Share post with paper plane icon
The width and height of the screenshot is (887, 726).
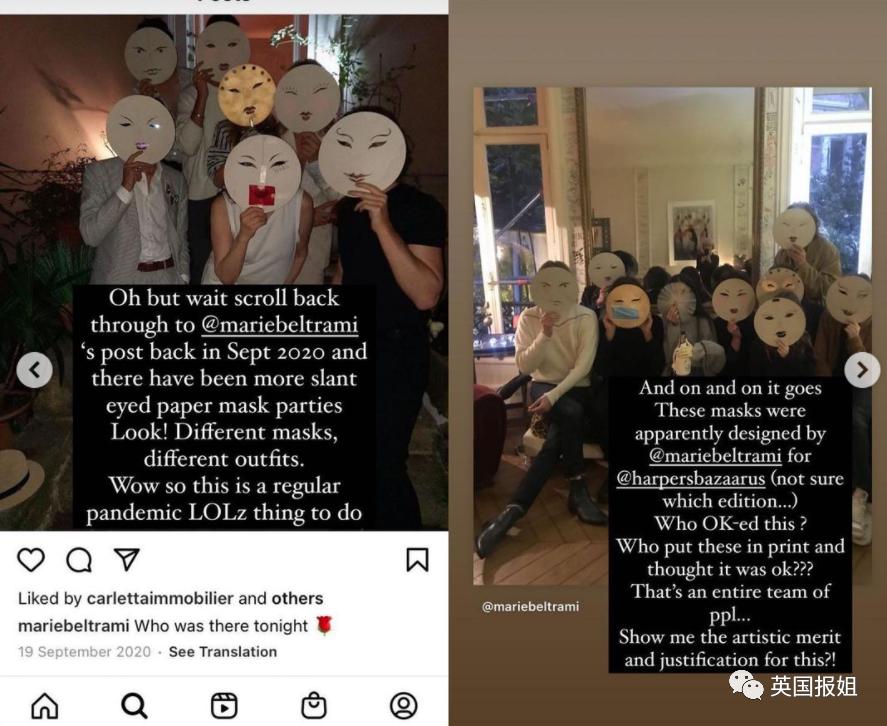(127, 559)
